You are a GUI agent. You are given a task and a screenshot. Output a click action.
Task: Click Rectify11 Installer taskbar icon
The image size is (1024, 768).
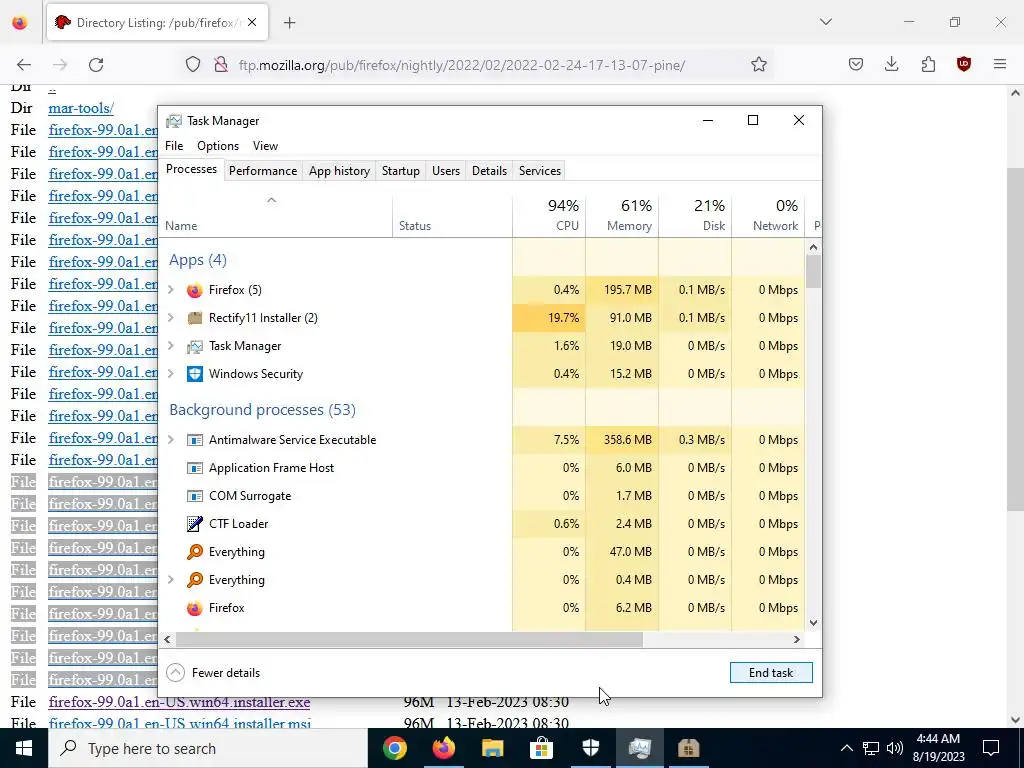click(x=688, y=748)
